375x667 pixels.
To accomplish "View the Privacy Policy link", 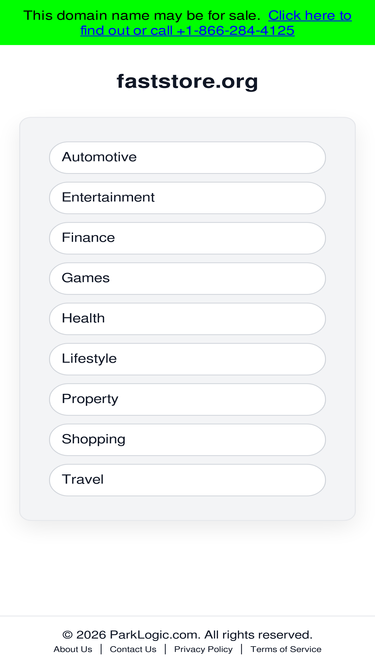I will point(203,649).
